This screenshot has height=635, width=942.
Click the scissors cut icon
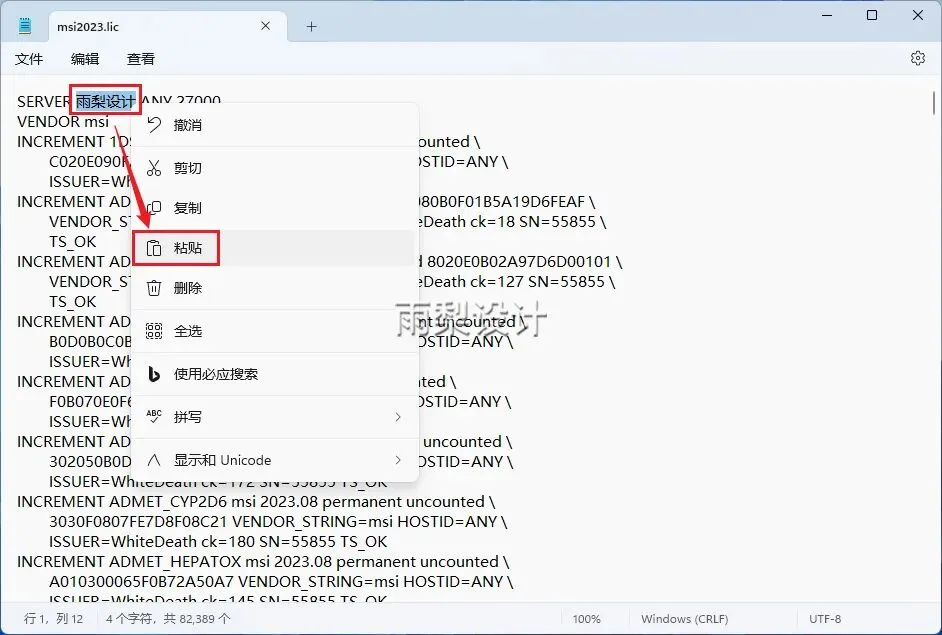point(154,168)
